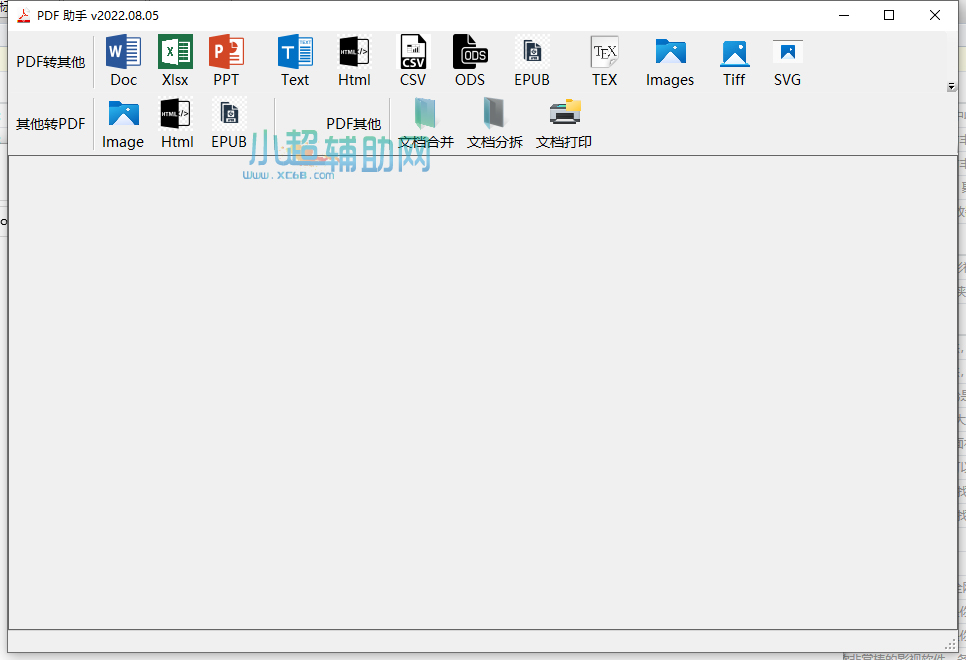Open 文档打印 document print tool
The image size is (966, 660).
click(564, 123)
